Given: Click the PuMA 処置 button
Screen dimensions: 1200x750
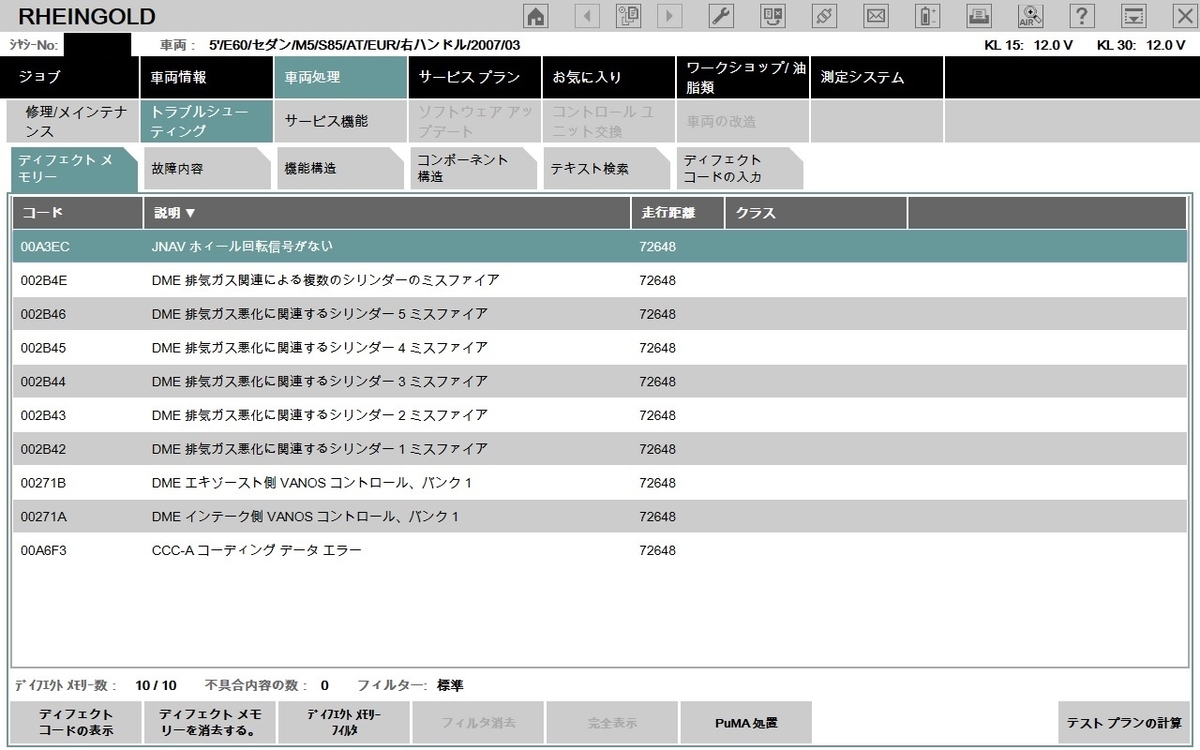Looking at the screenshot, I should pos(746,723).
